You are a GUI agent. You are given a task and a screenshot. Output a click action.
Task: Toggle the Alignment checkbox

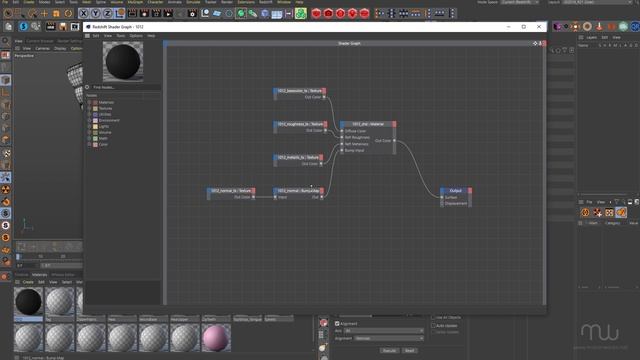[337, 324]
